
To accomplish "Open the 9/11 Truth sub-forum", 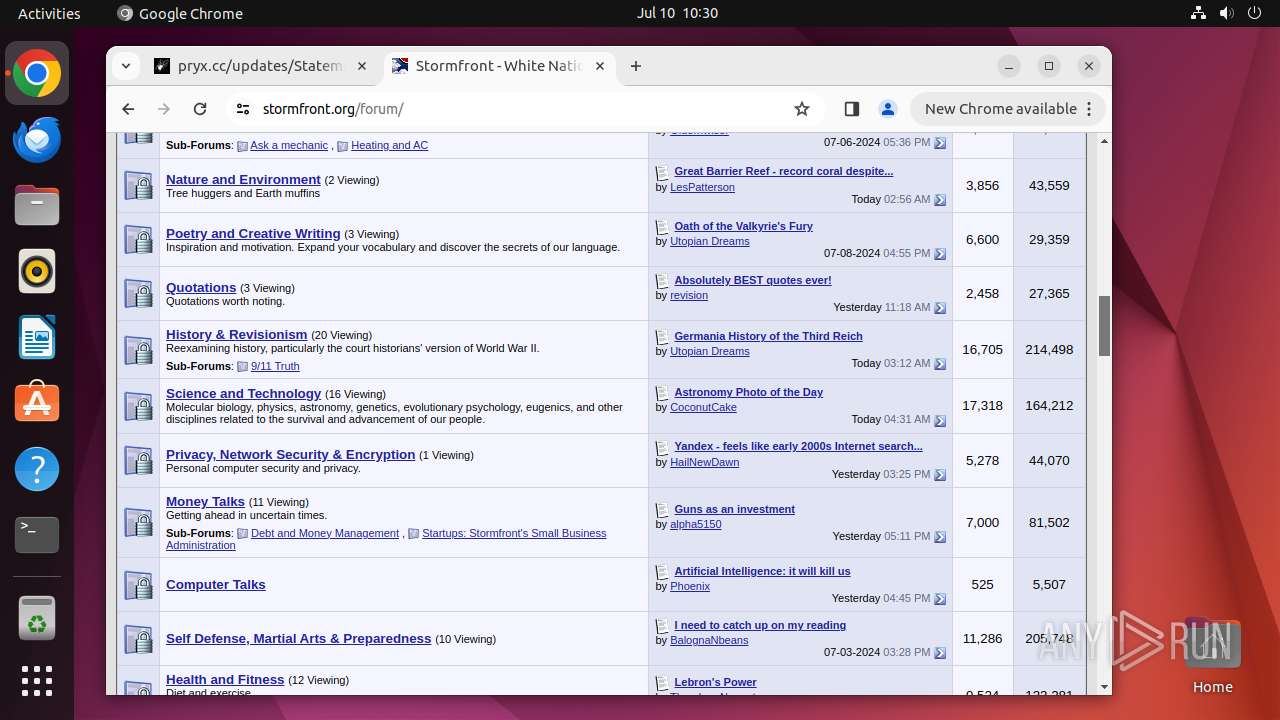I will [x=275, y=366].
